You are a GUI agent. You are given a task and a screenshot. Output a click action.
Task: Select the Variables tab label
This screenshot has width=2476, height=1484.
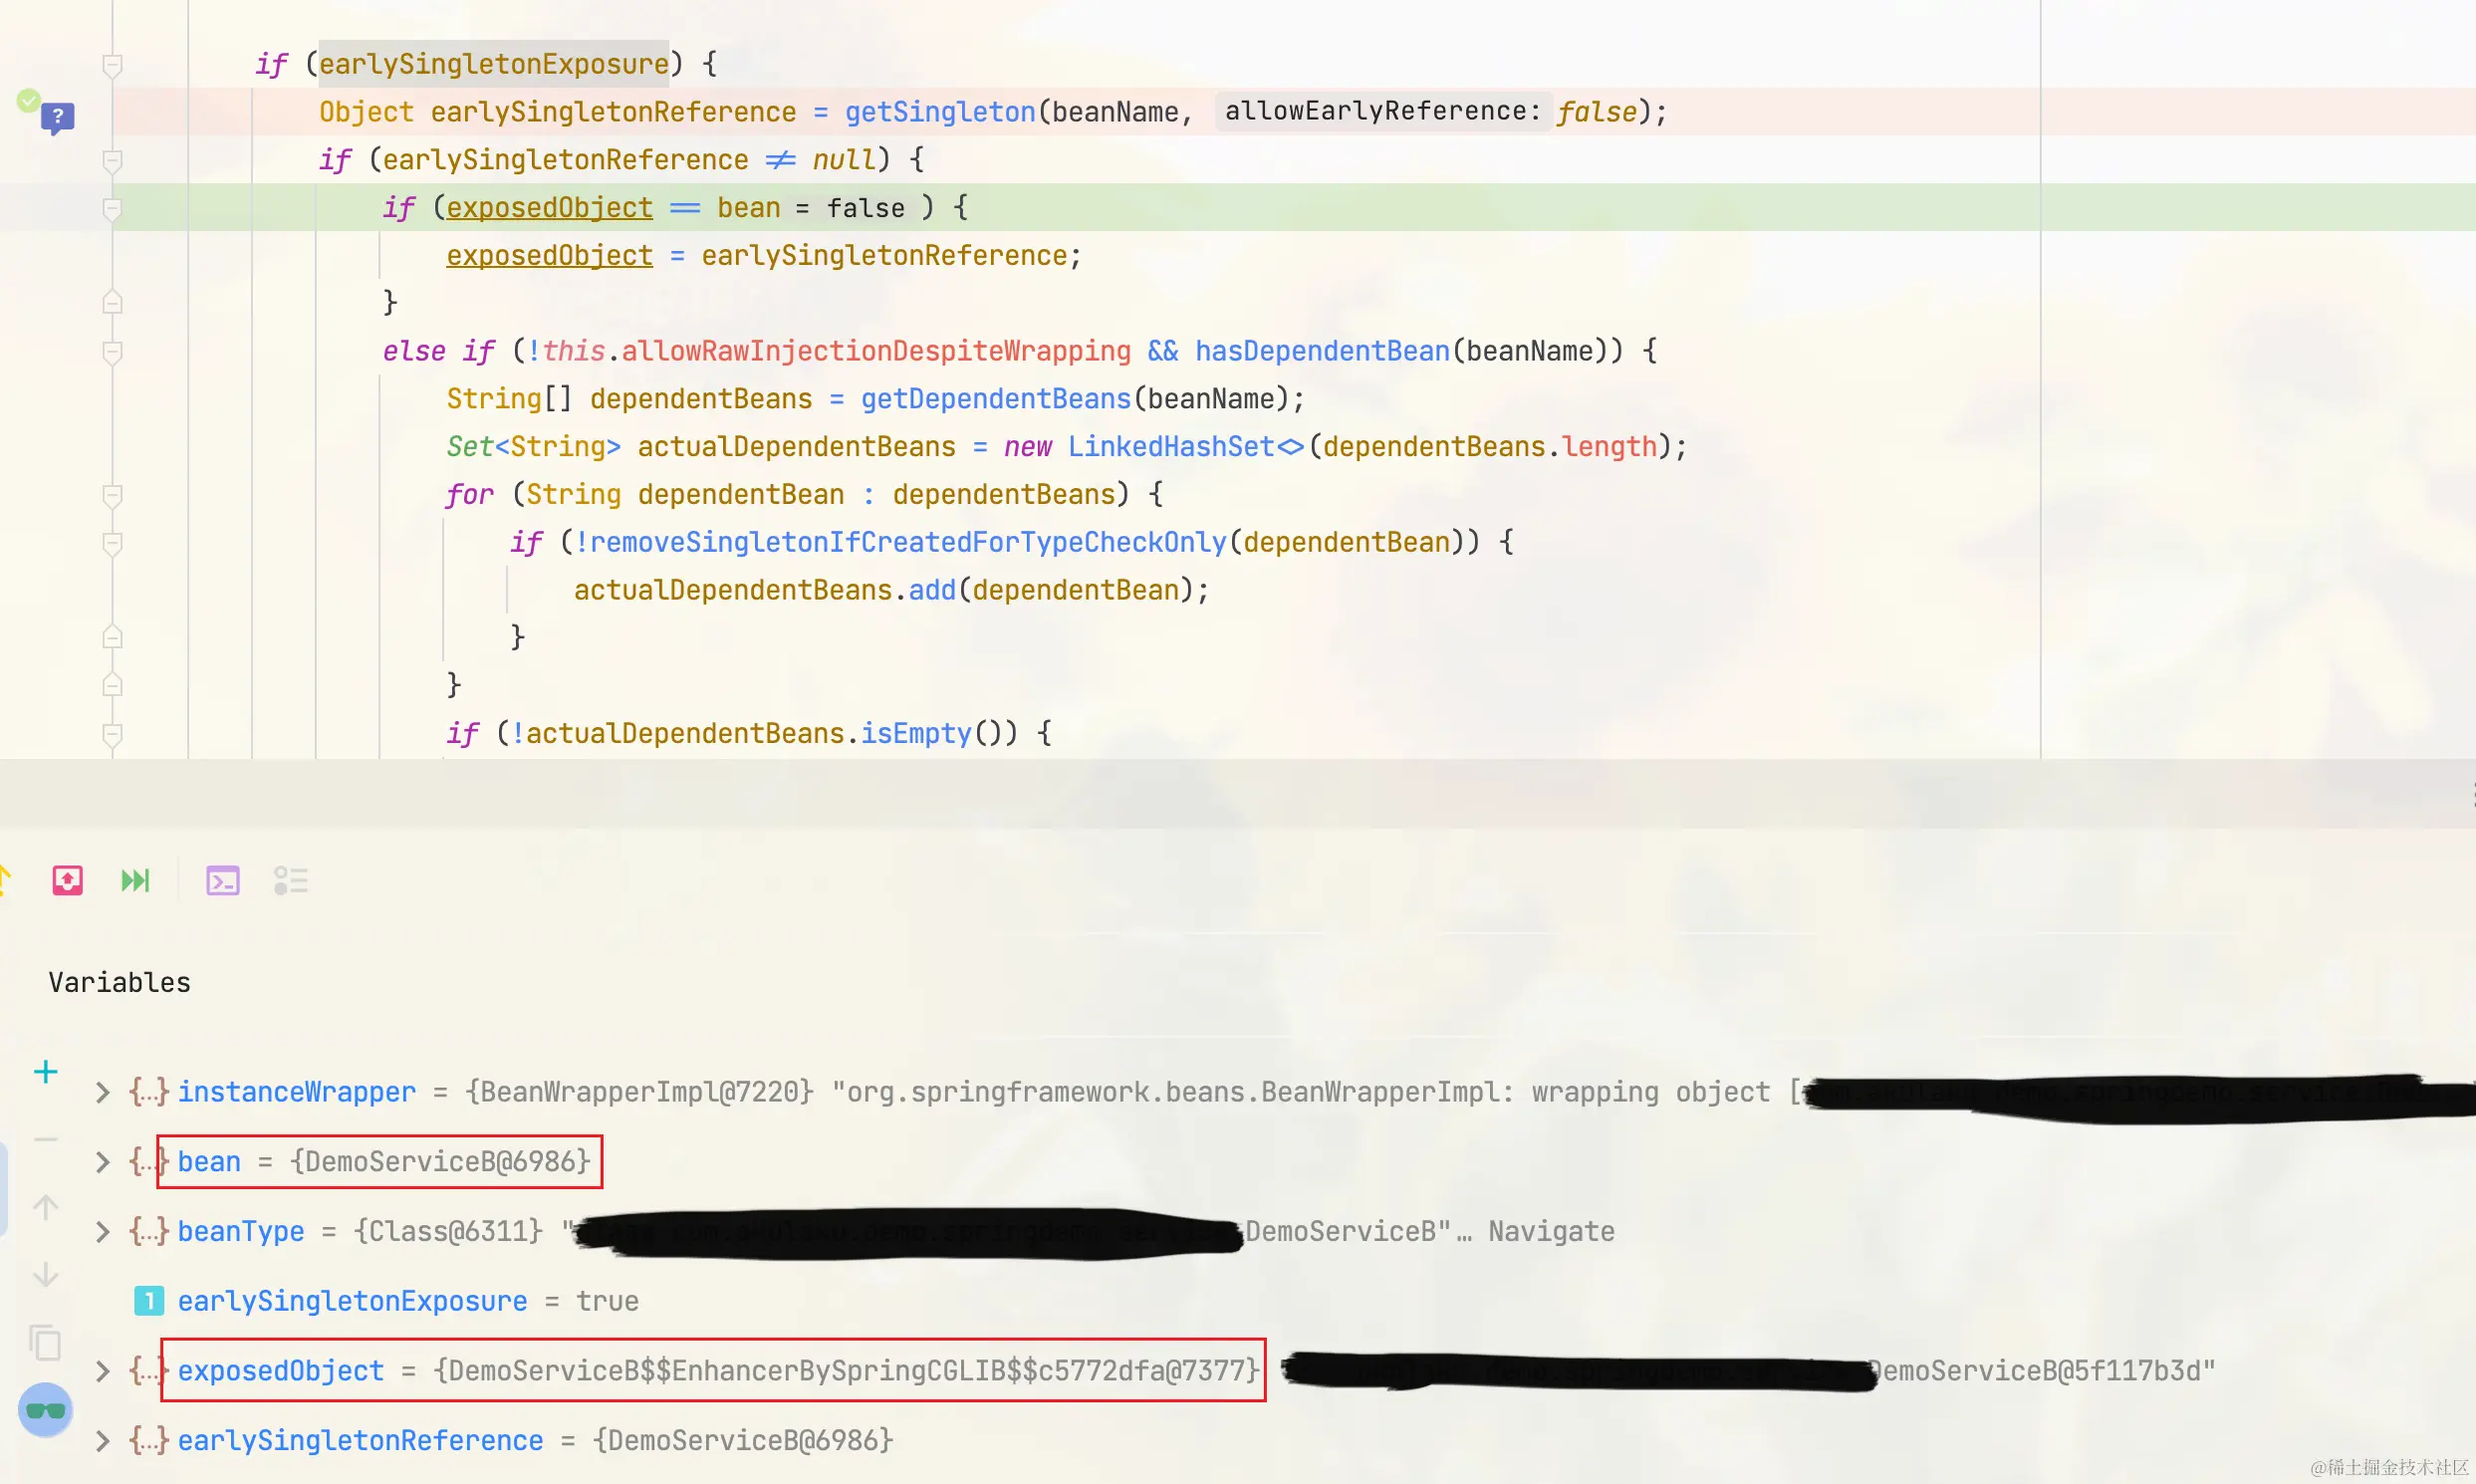click(119, 982)
